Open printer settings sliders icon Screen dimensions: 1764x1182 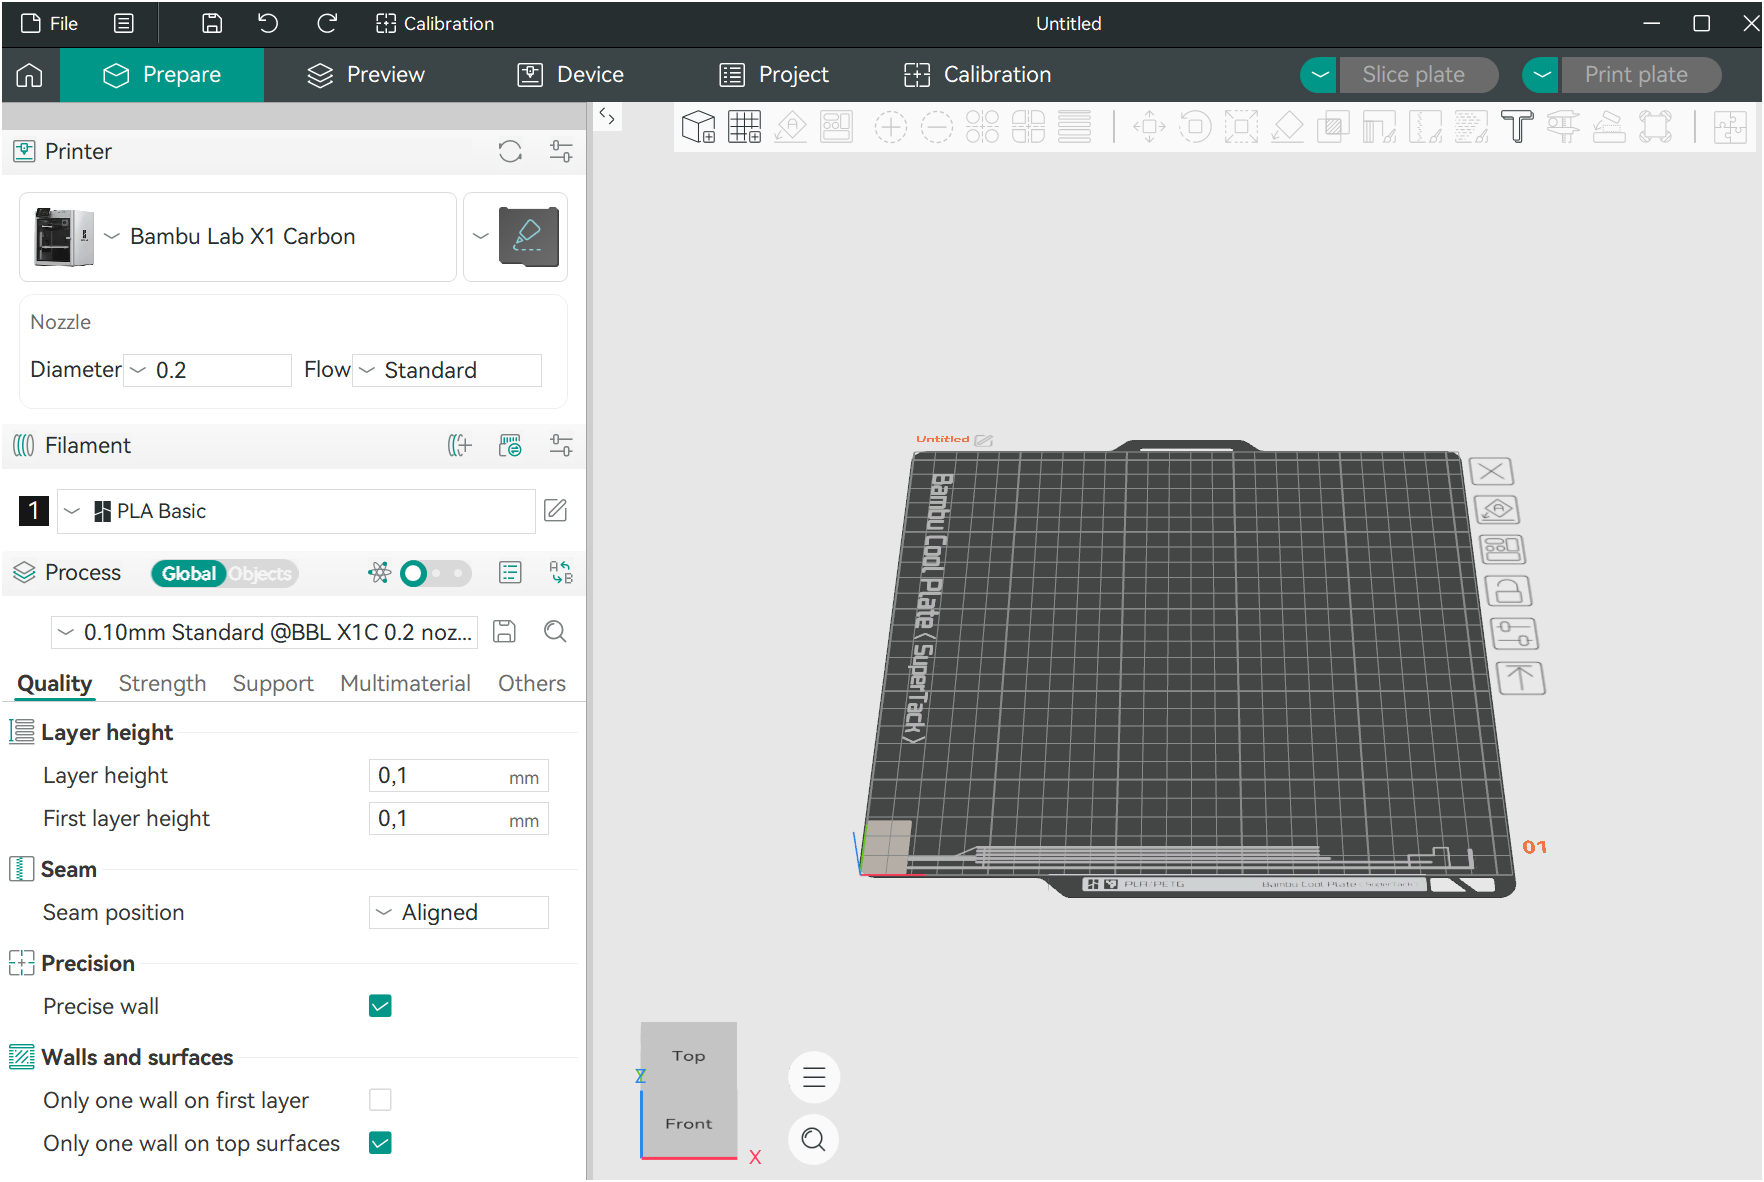coord(561,151)
